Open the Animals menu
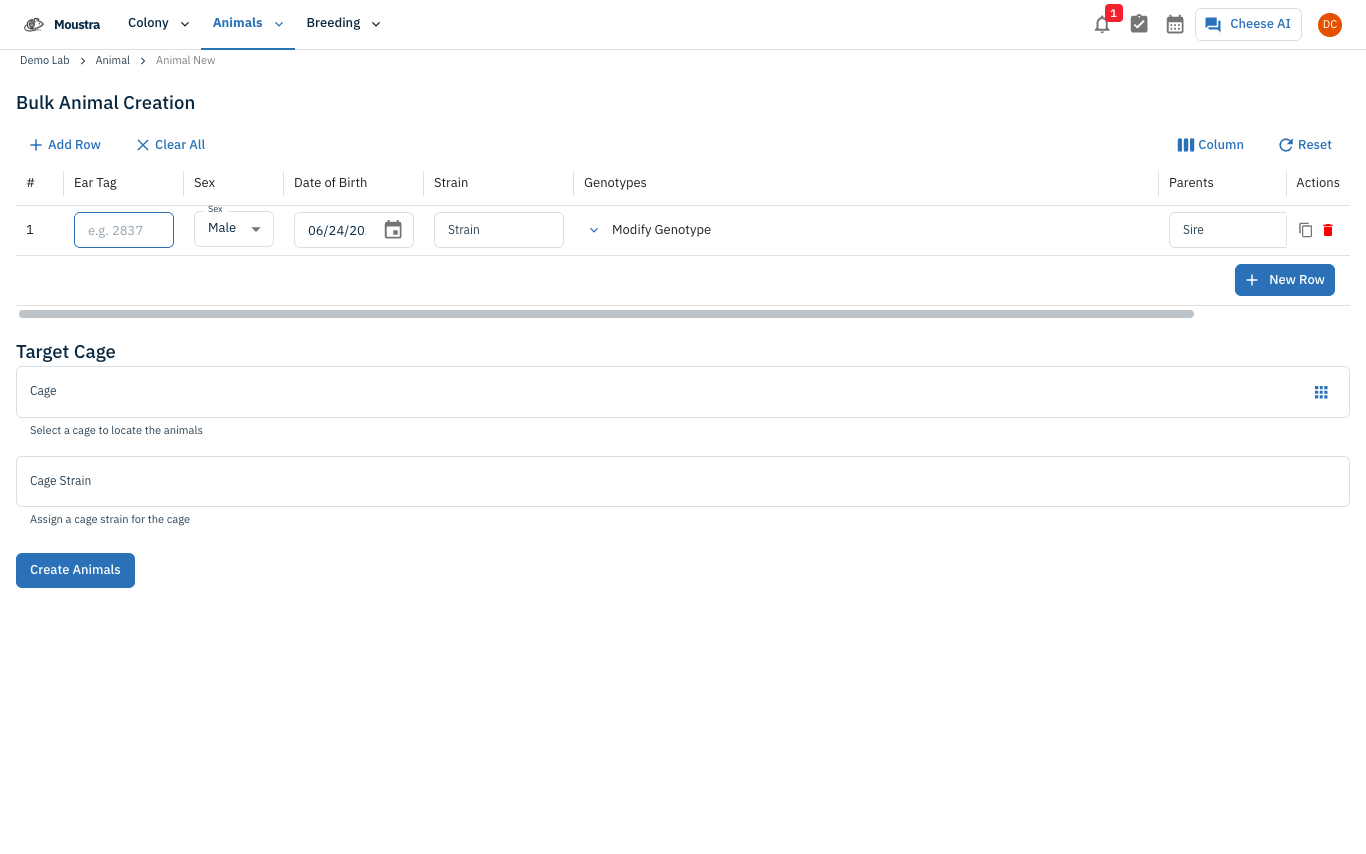The width and height of the screenshot is (1366, 854). tap(248, 23)
